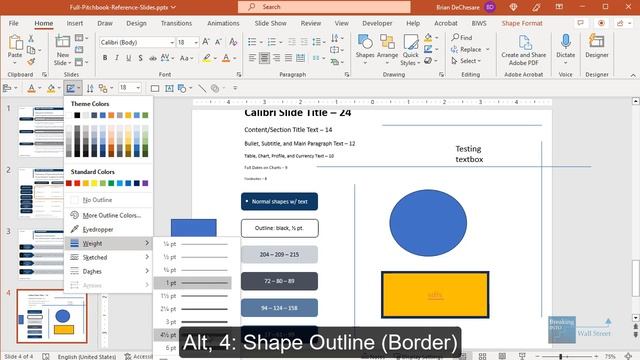The image size is (640, 360).
Task: Click the rectangle shape quick access icon
Action: (x=155, y=88)
